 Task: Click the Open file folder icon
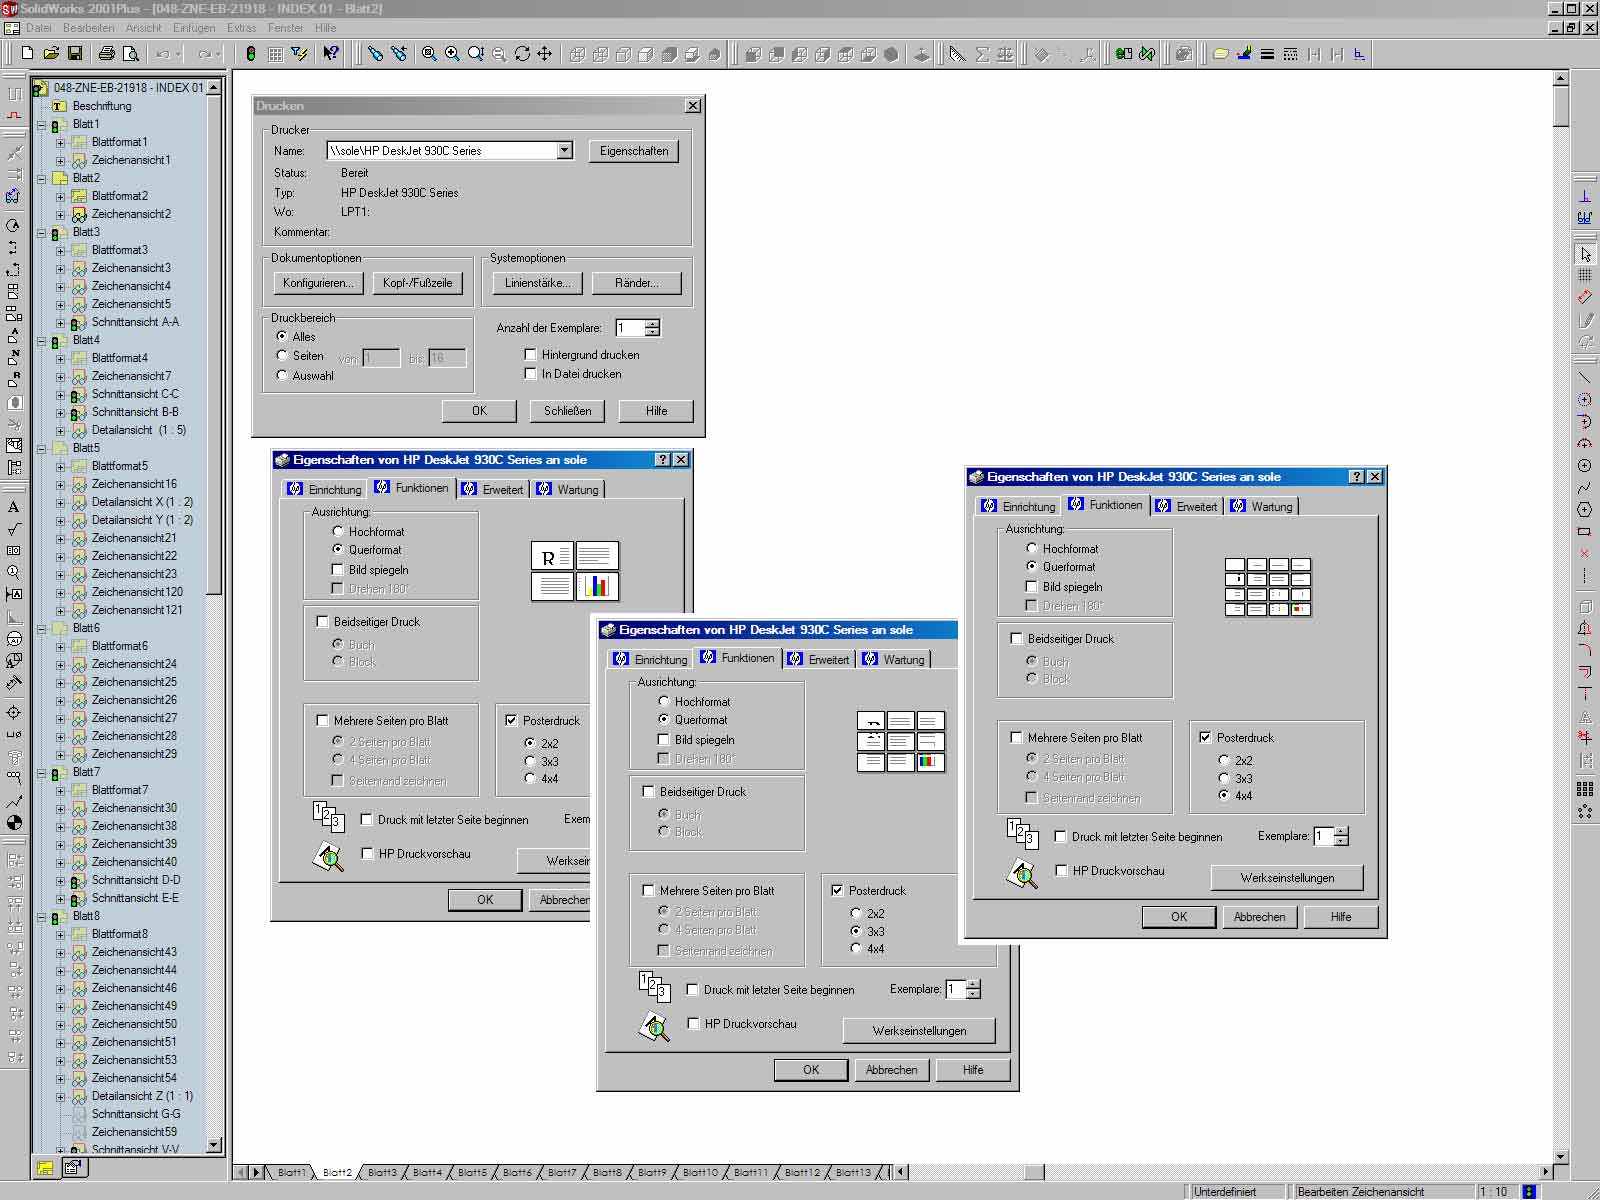pos(51,54)
